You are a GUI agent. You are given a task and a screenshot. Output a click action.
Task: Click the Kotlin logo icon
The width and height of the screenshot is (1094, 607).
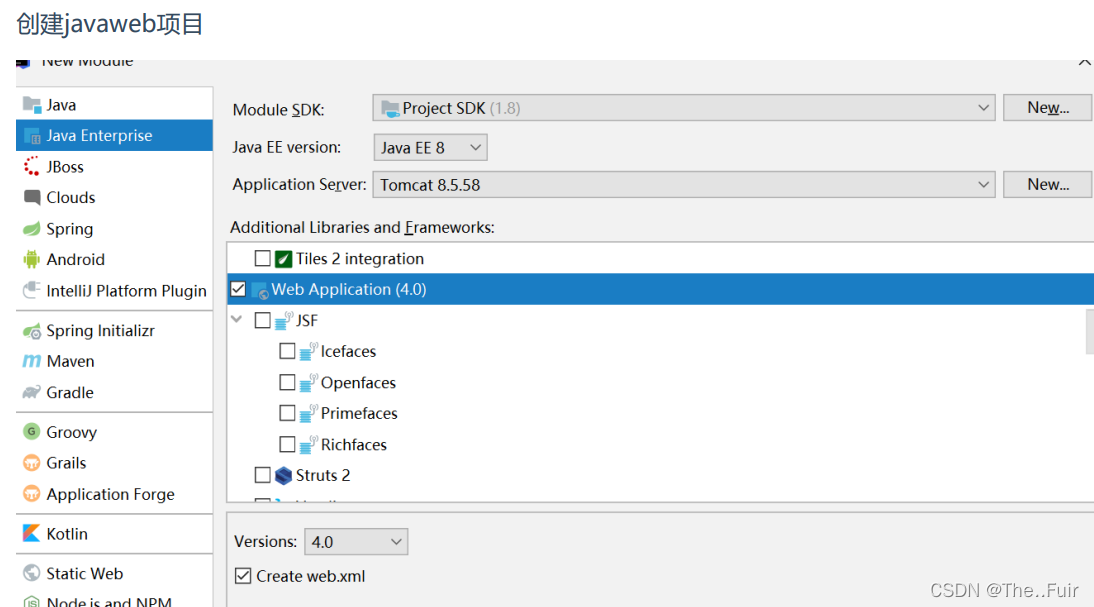pyautogui.click(x=31, y=534)
